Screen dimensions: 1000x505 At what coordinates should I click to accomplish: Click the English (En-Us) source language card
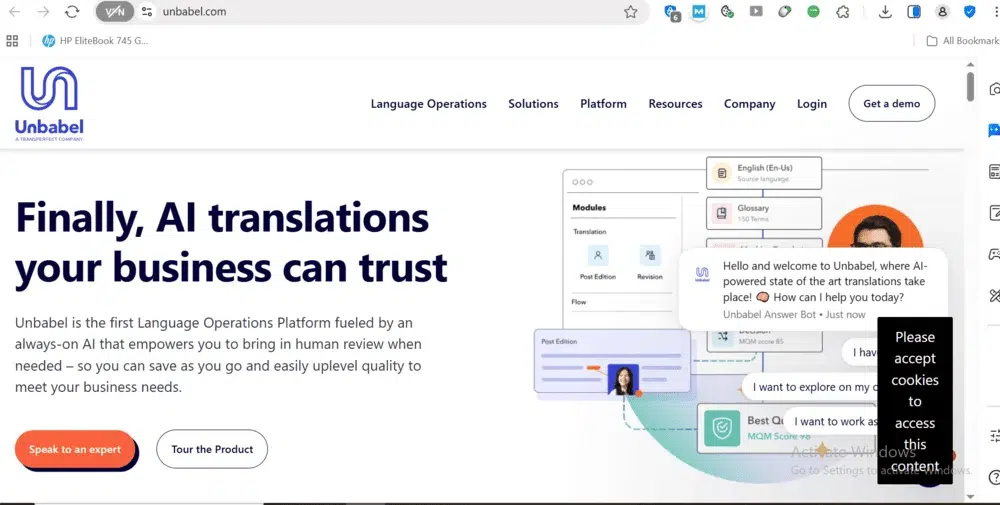pos(764,173)
